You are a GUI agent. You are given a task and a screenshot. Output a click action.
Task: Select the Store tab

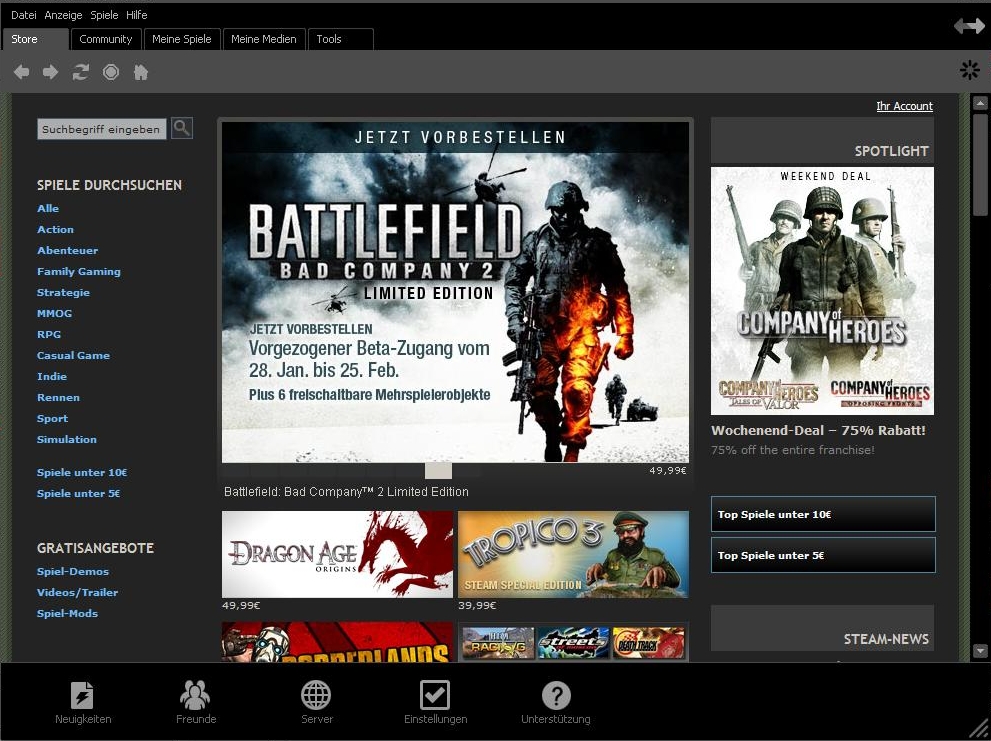click(35, 39)
